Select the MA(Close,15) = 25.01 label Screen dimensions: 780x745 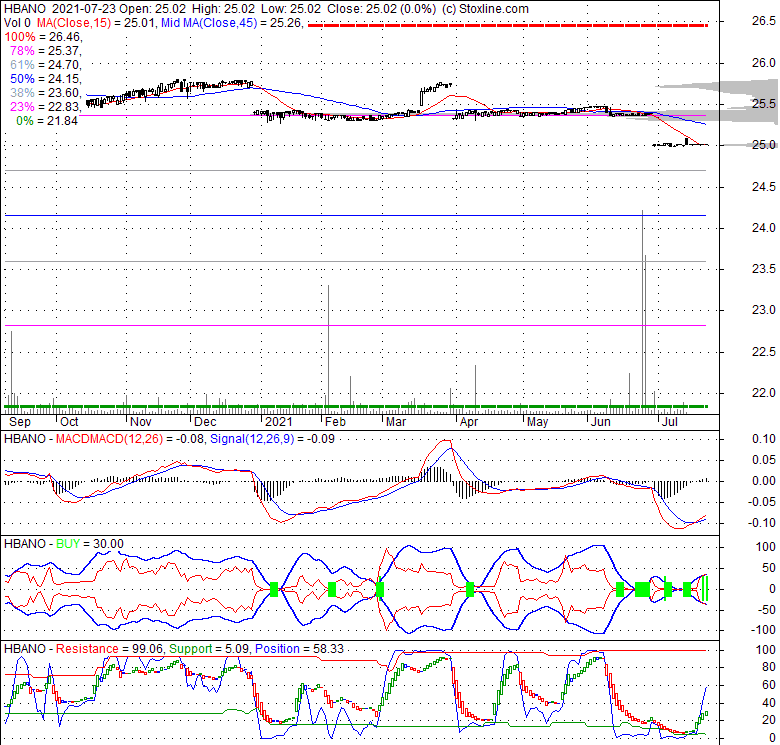pos(96,23)
